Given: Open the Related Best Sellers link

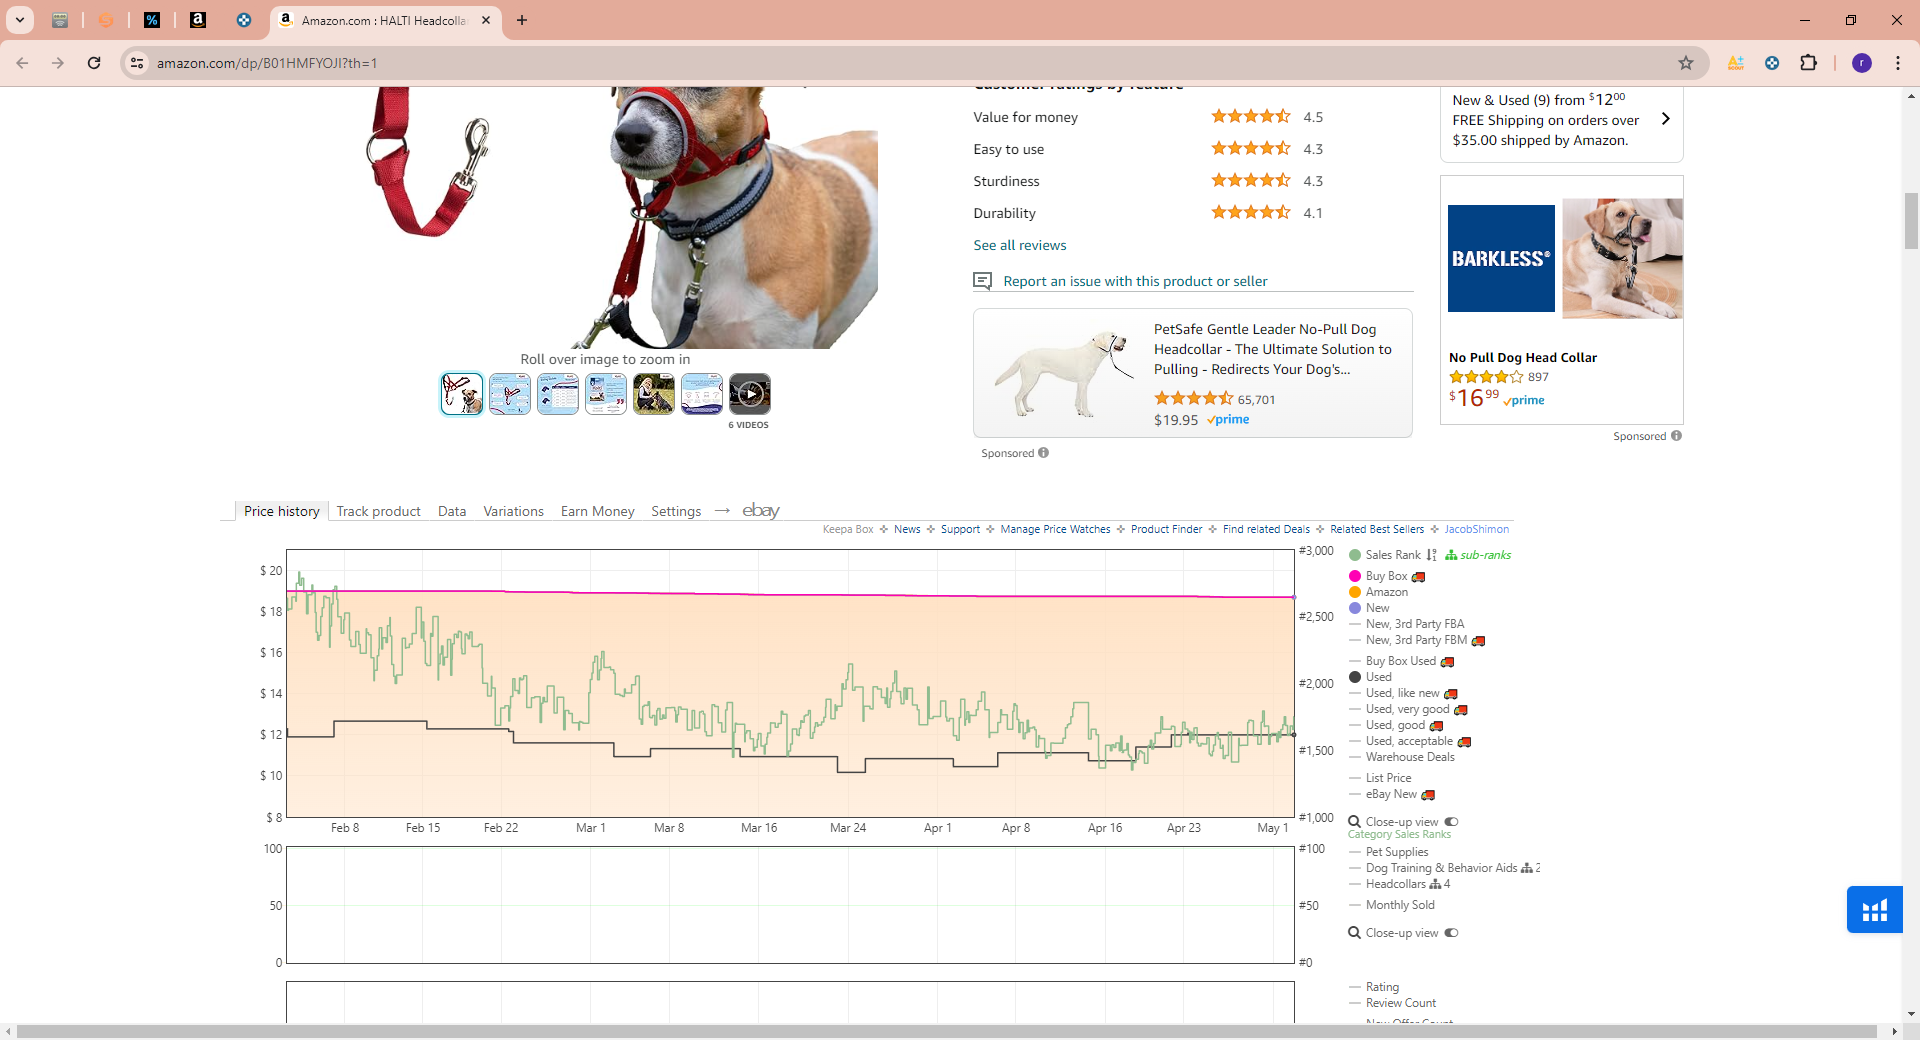Looking at the screenshot, I should point(1377,529).
